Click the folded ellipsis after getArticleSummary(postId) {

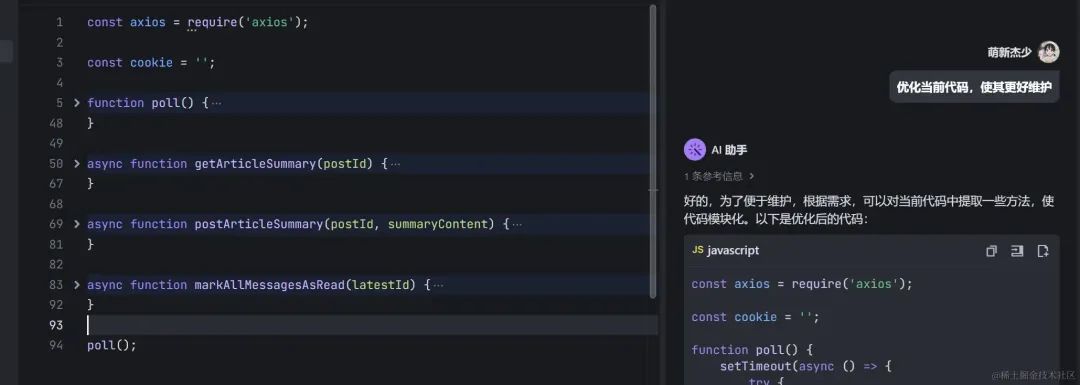point(395,164)
